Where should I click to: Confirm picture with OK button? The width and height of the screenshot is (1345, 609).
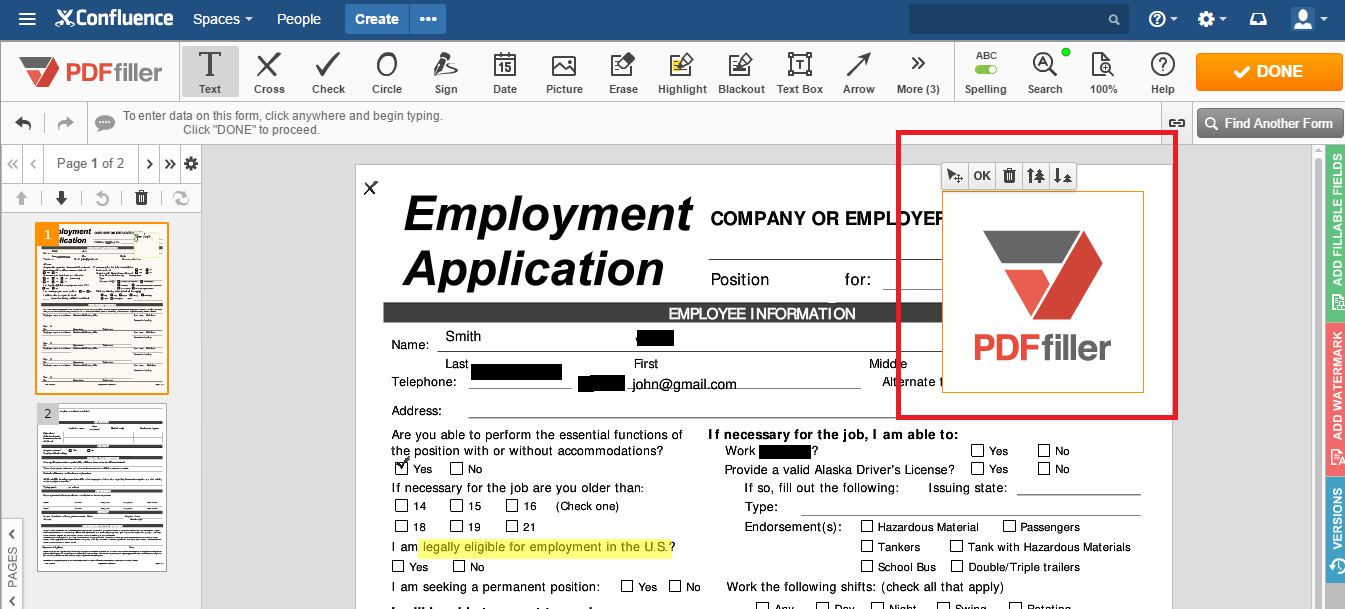[982, 176]
